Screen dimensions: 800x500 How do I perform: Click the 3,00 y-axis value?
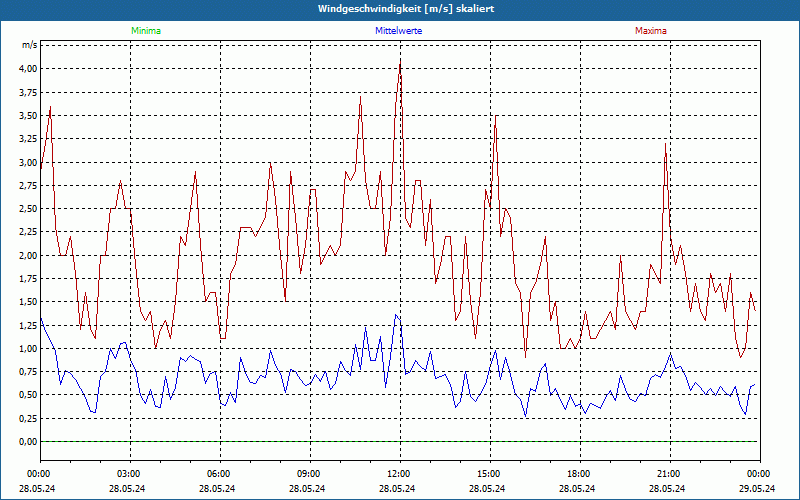(x=28, y=163)
